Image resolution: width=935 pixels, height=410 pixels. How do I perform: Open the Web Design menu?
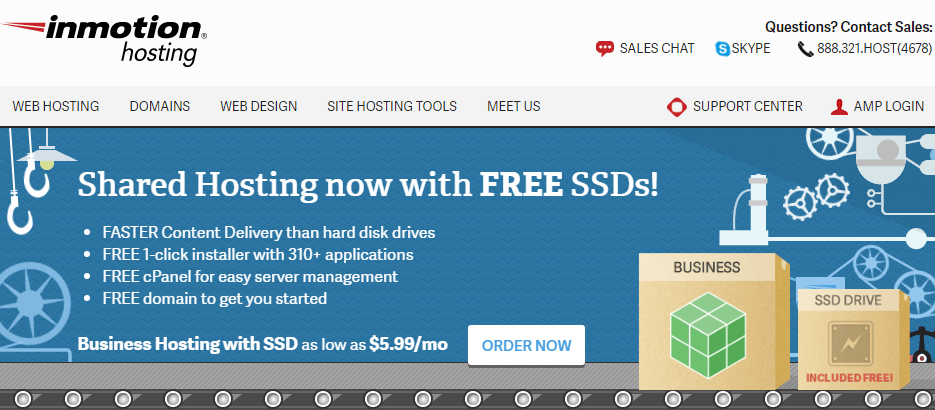click(x=259, y=106)
